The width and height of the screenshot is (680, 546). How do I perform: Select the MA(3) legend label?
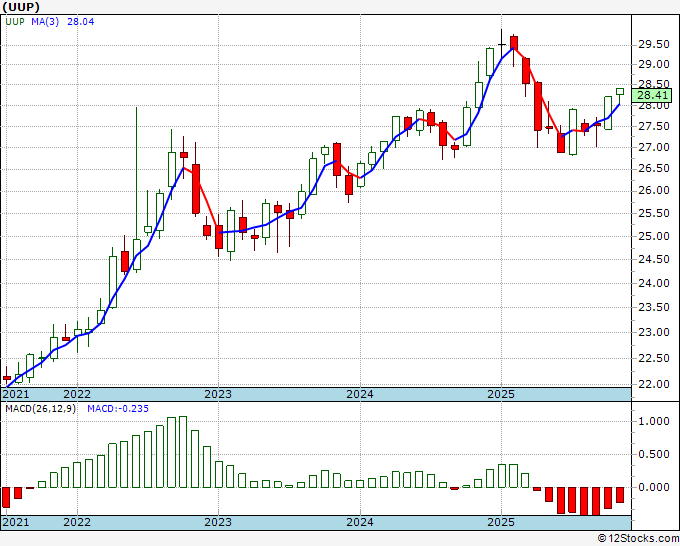coord(45,22)
